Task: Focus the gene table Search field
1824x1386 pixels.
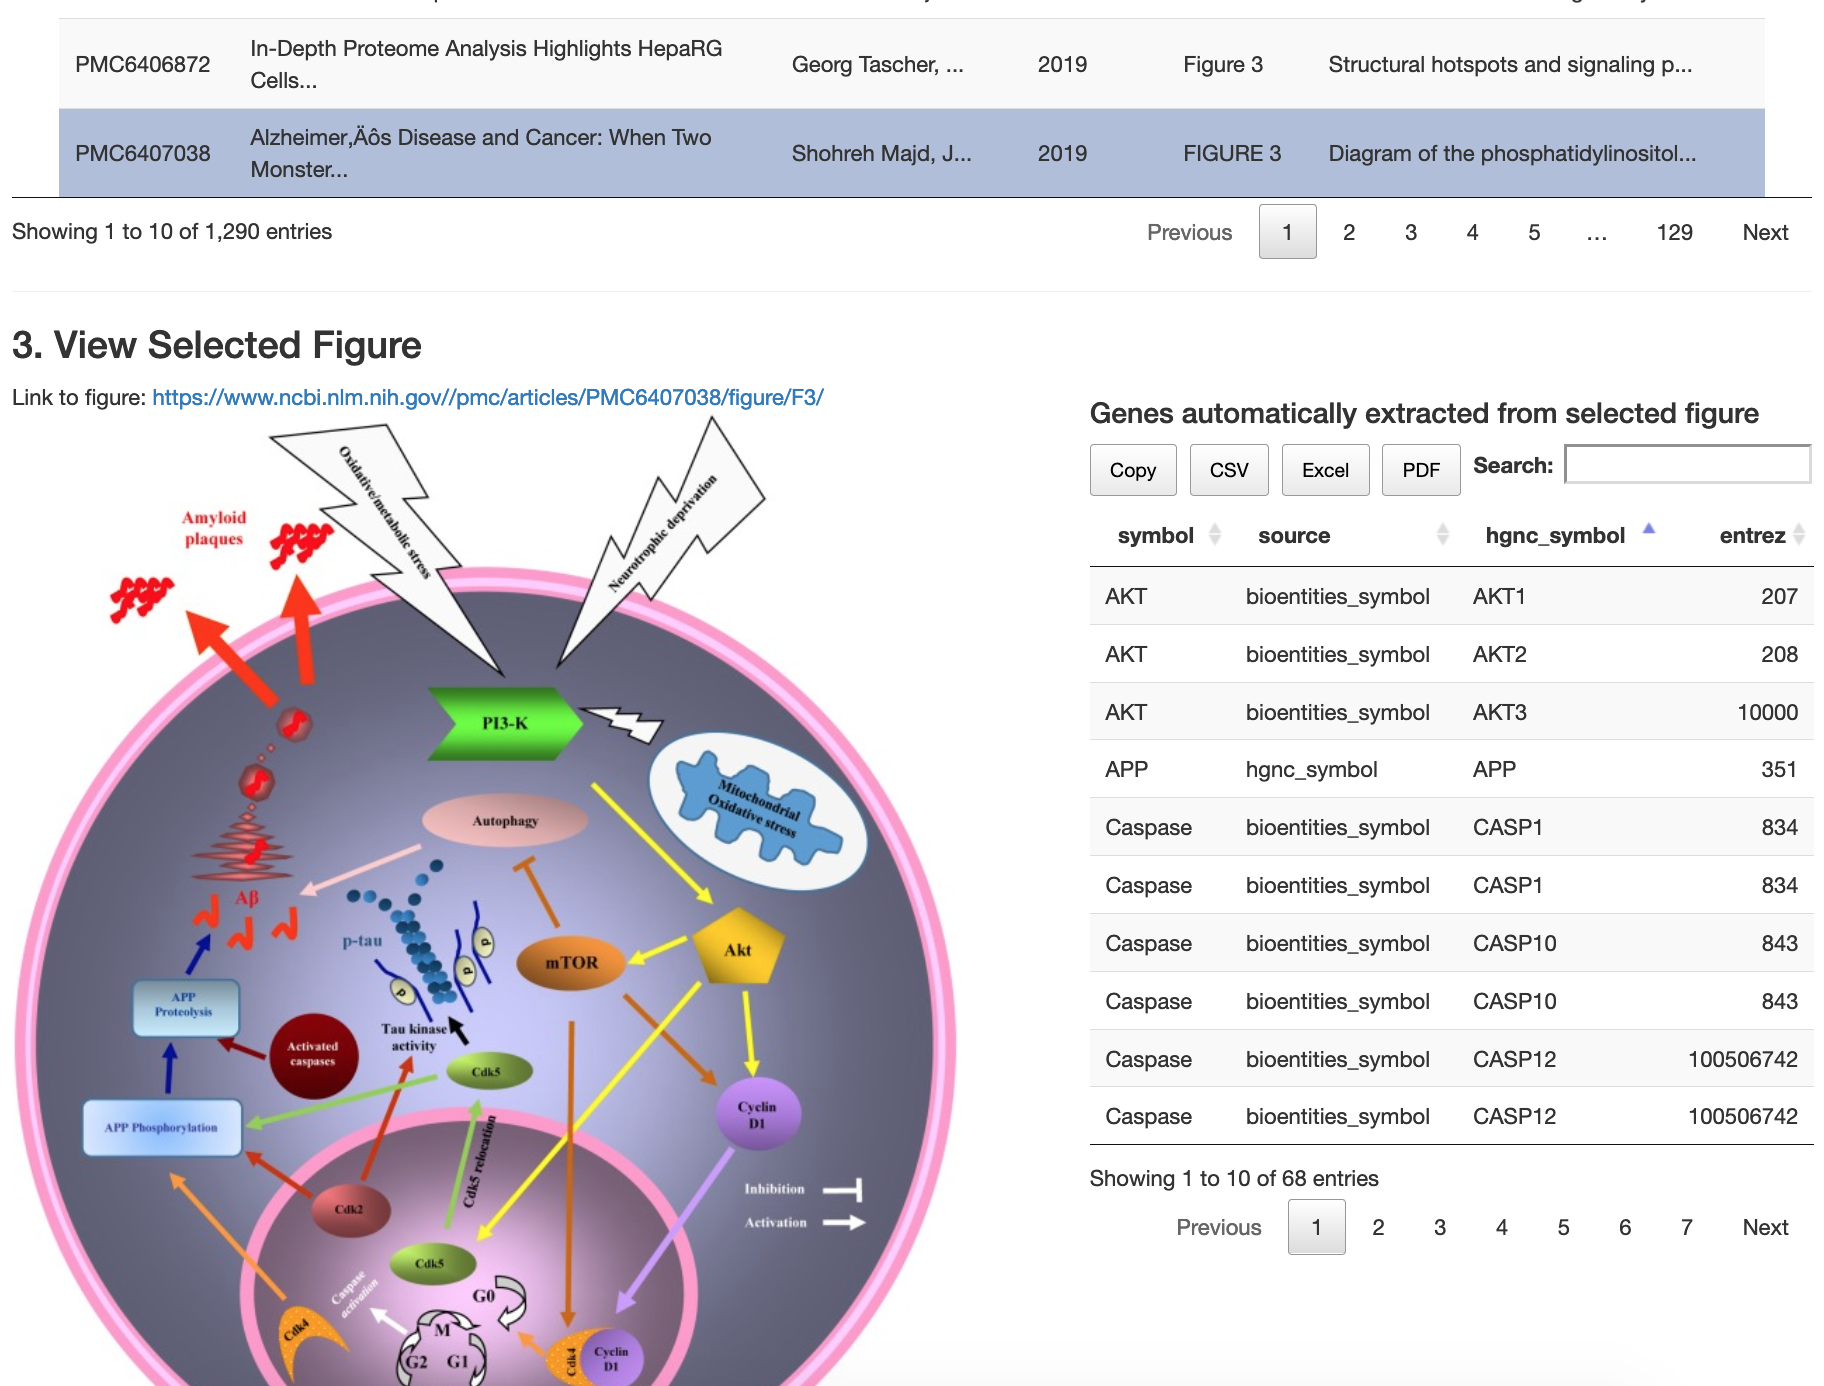Action: [1687, 465]
